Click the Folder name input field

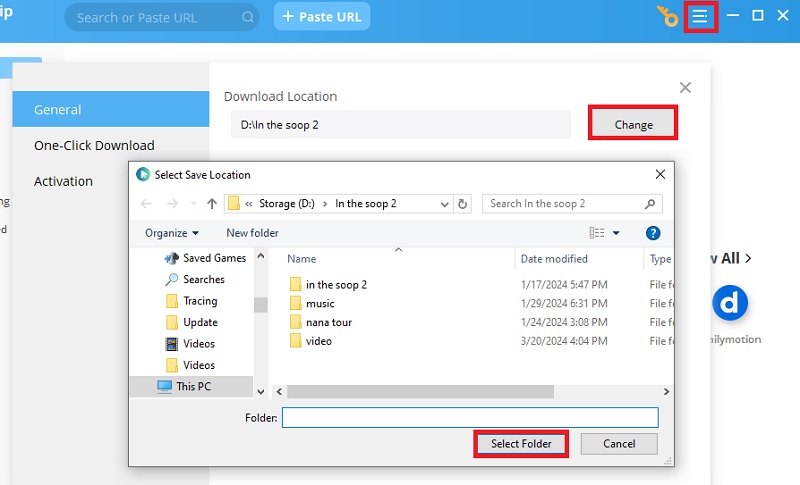point(470,417)
